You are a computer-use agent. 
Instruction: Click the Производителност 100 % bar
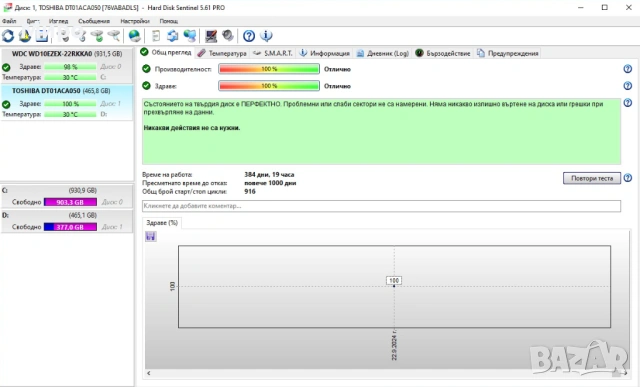[x=269, y=69]
